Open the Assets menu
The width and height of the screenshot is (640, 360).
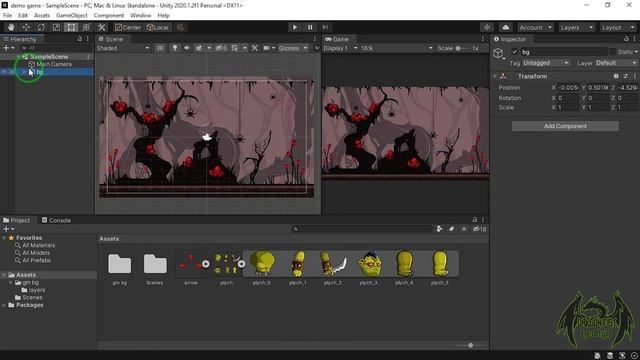(x=42, y=16)
